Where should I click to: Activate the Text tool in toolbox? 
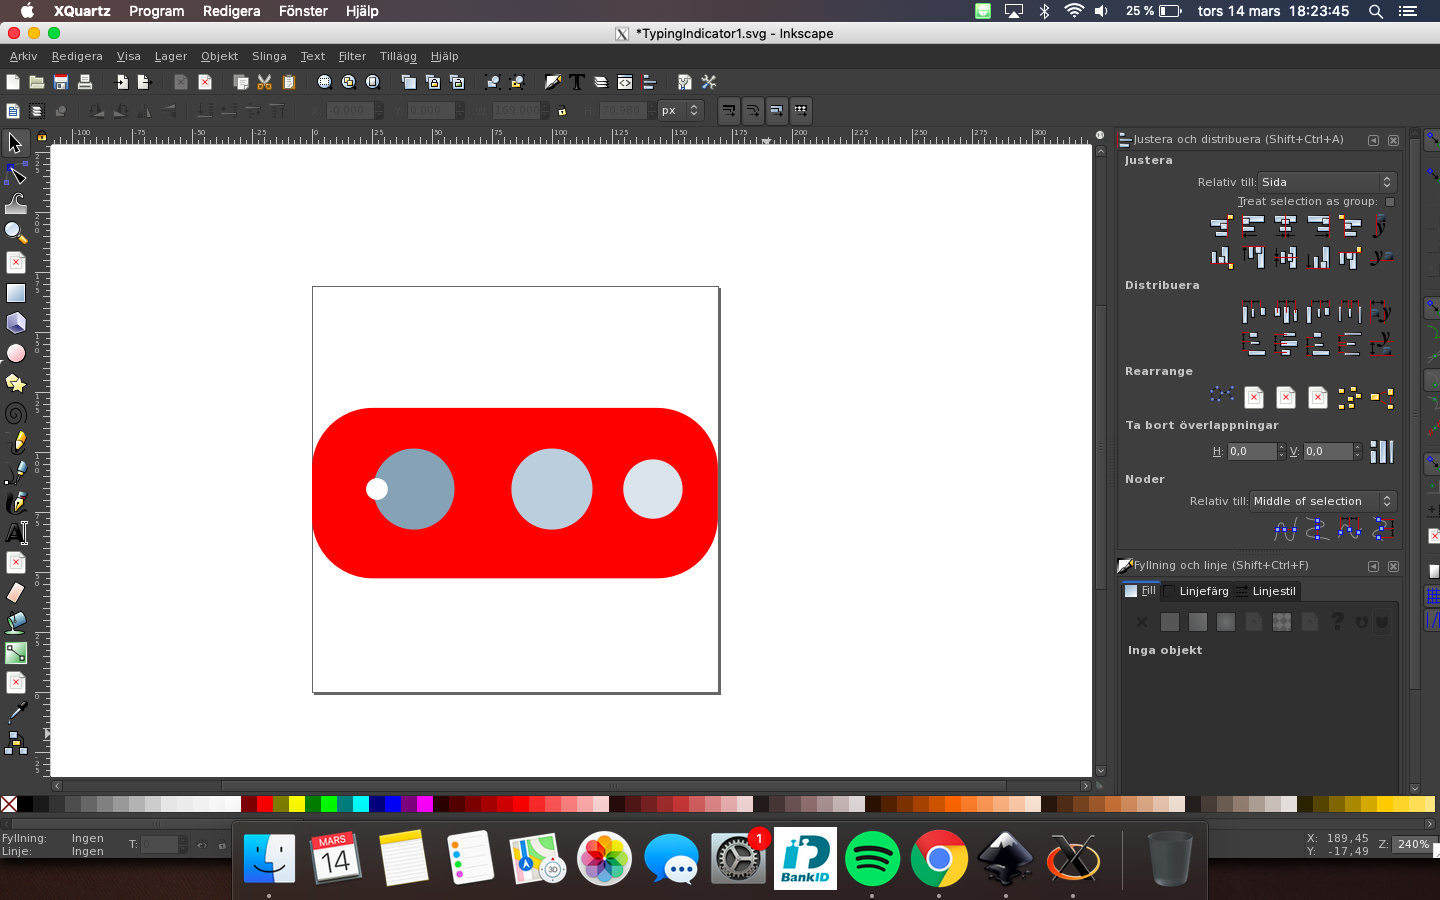point(16,533)
